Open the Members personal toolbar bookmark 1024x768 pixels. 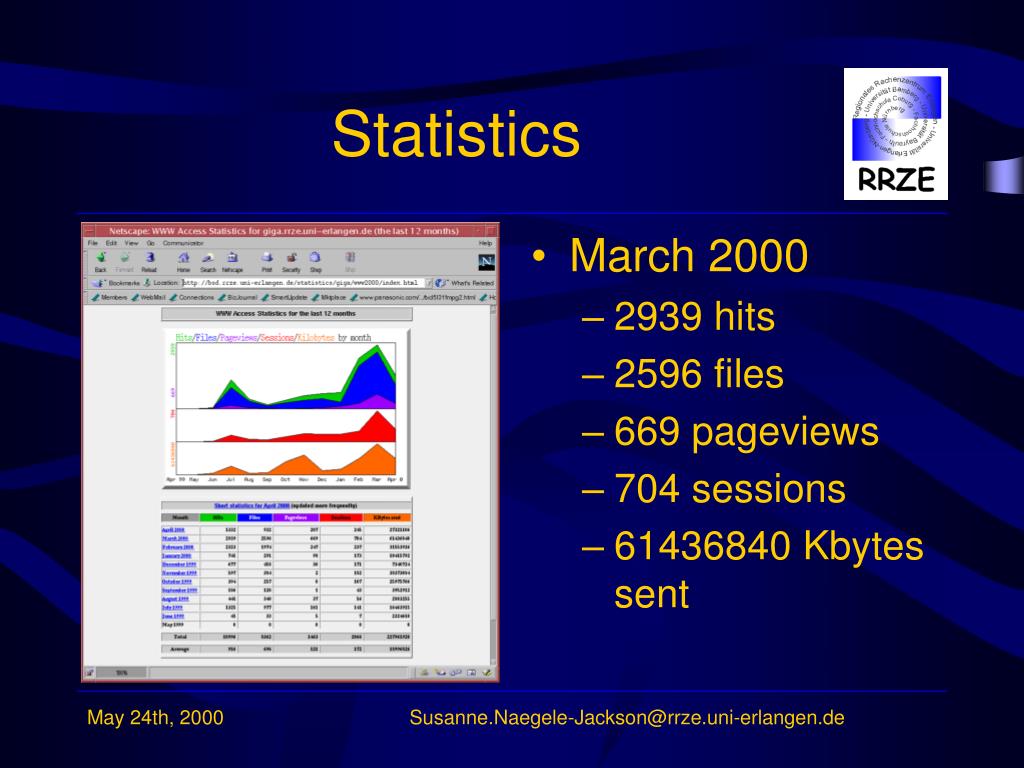coord(109,297)
